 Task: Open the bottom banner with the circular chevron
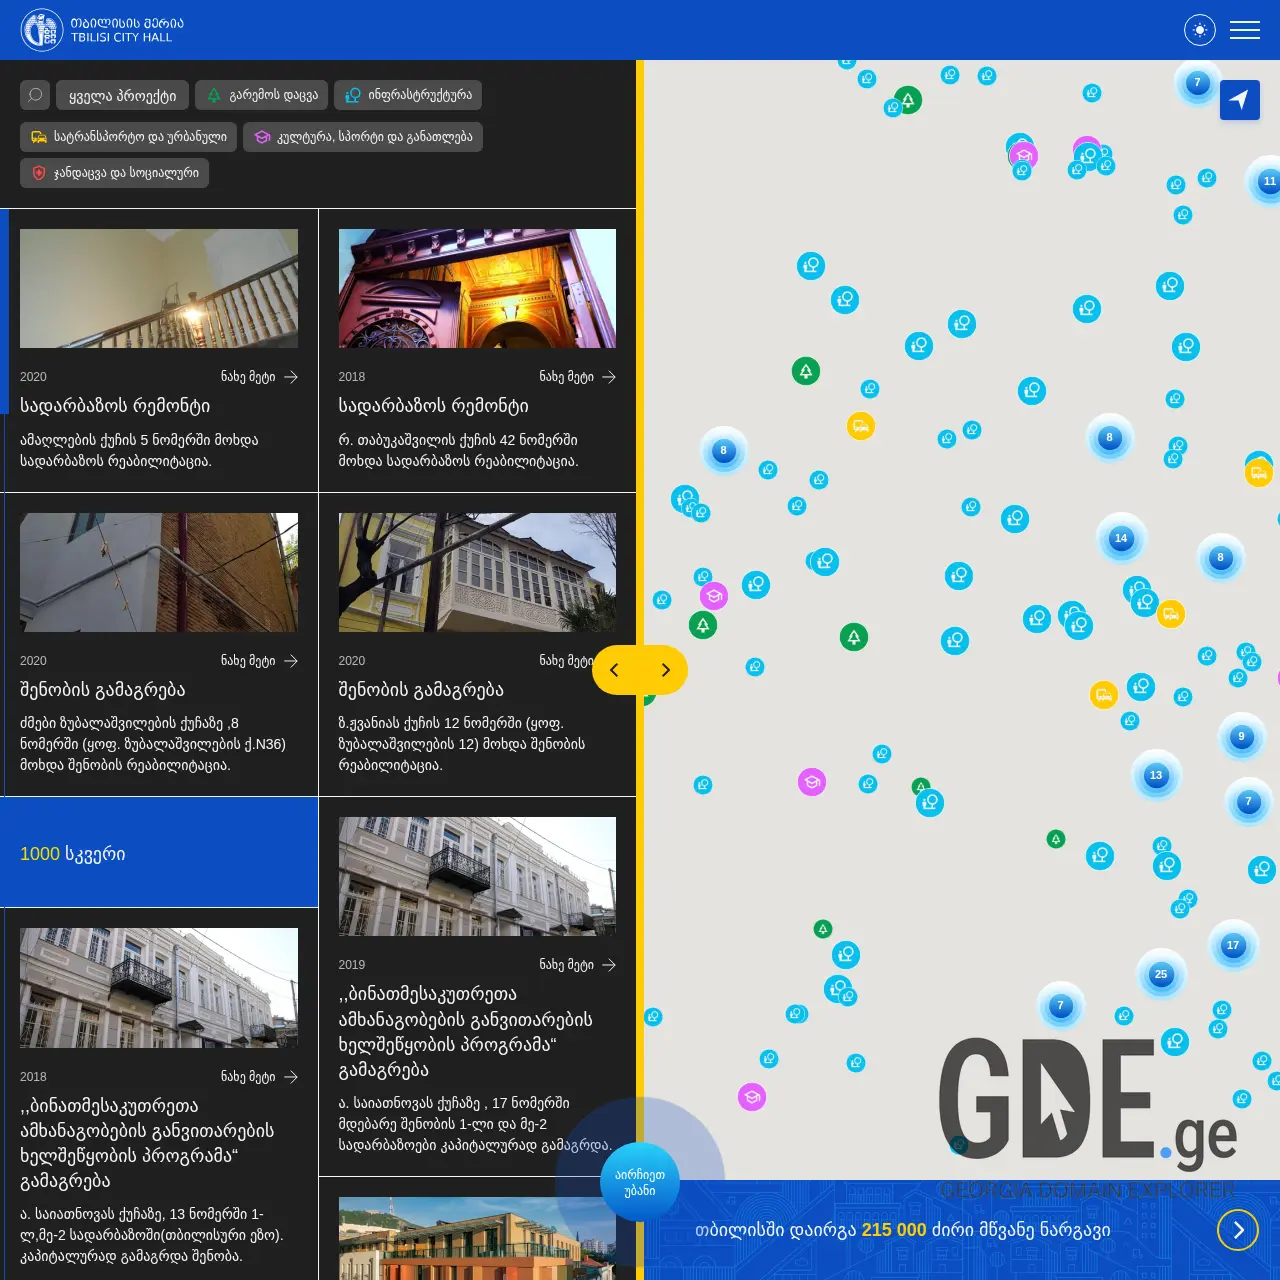click(1238, 1230)
